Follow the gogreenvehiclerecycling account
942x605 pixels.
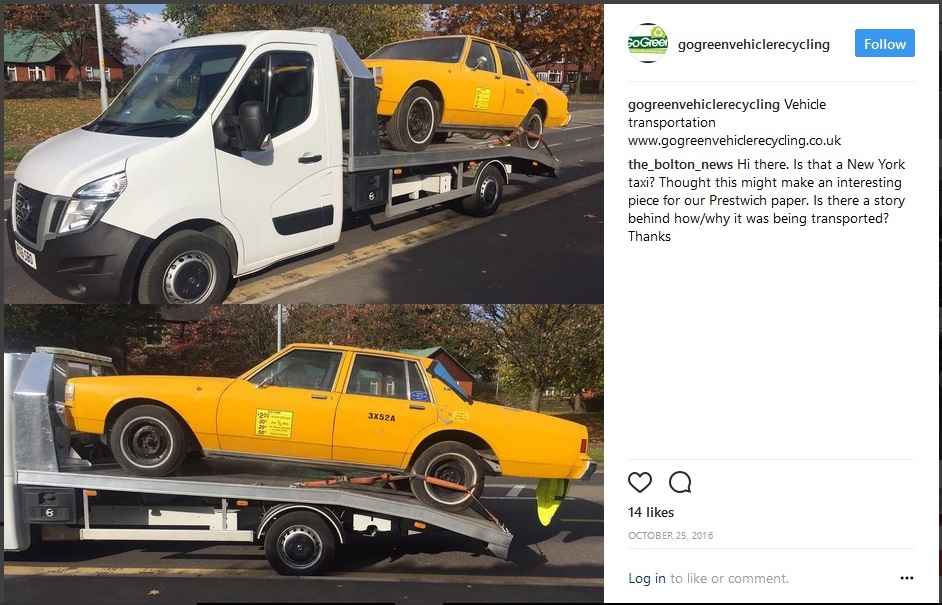[884, 43]
